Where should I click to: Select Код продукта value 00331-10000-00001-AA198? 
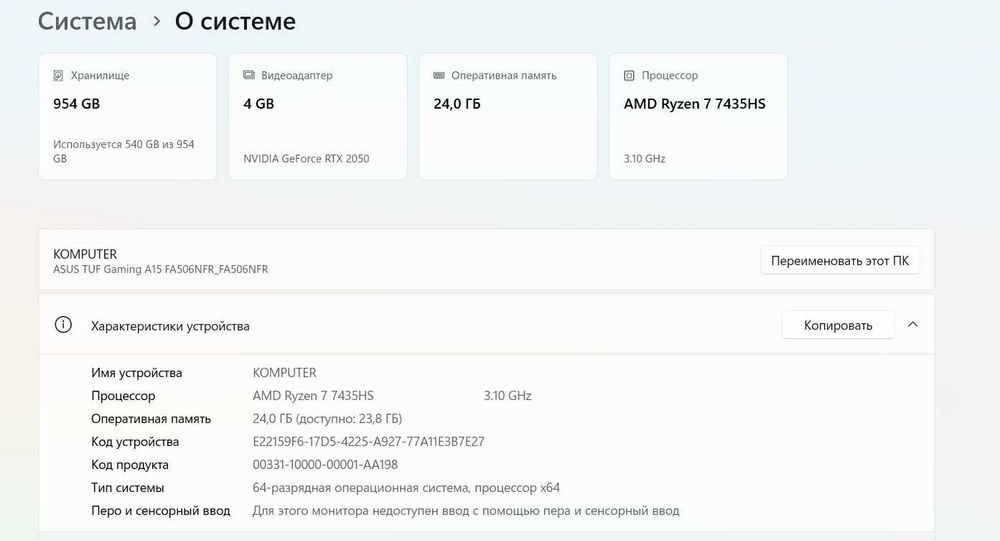pos(325,464)
